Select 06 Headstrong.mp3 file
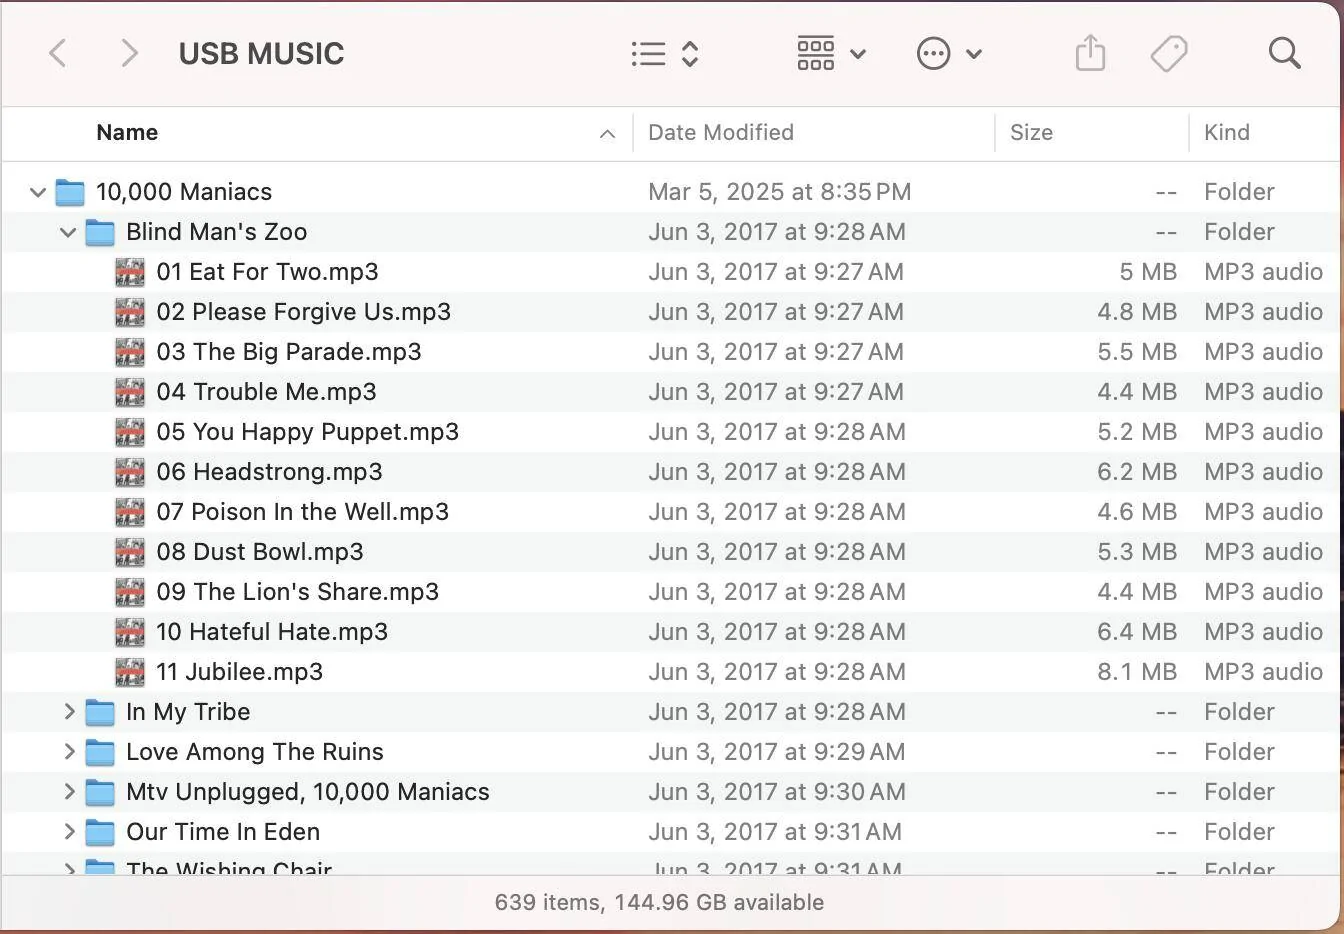Image resolution: width=1344 pixels, height=934 pixels. point(269,472)
